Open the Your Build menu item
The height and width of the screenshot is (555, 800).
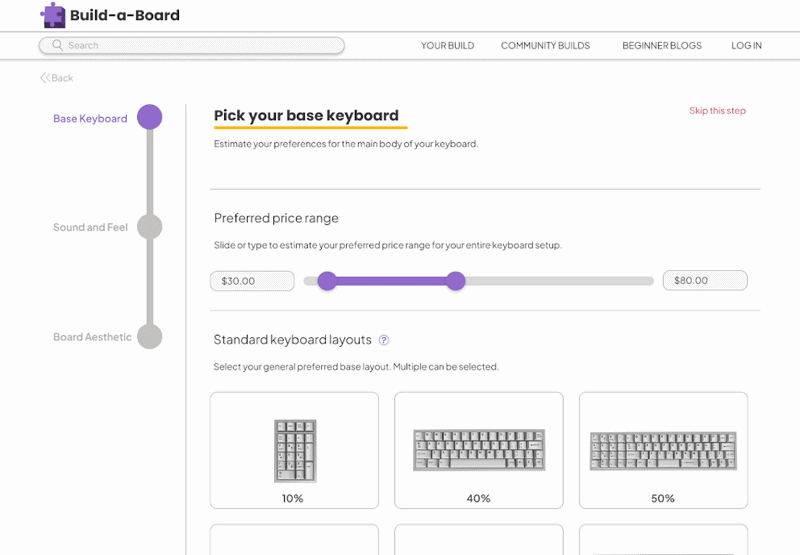[x=447, y=46]
